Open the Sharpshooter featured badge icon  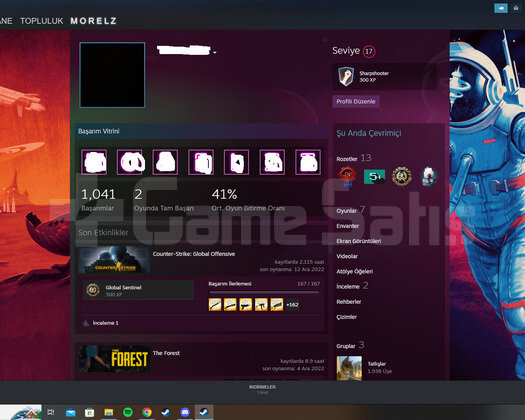point(346,76)
